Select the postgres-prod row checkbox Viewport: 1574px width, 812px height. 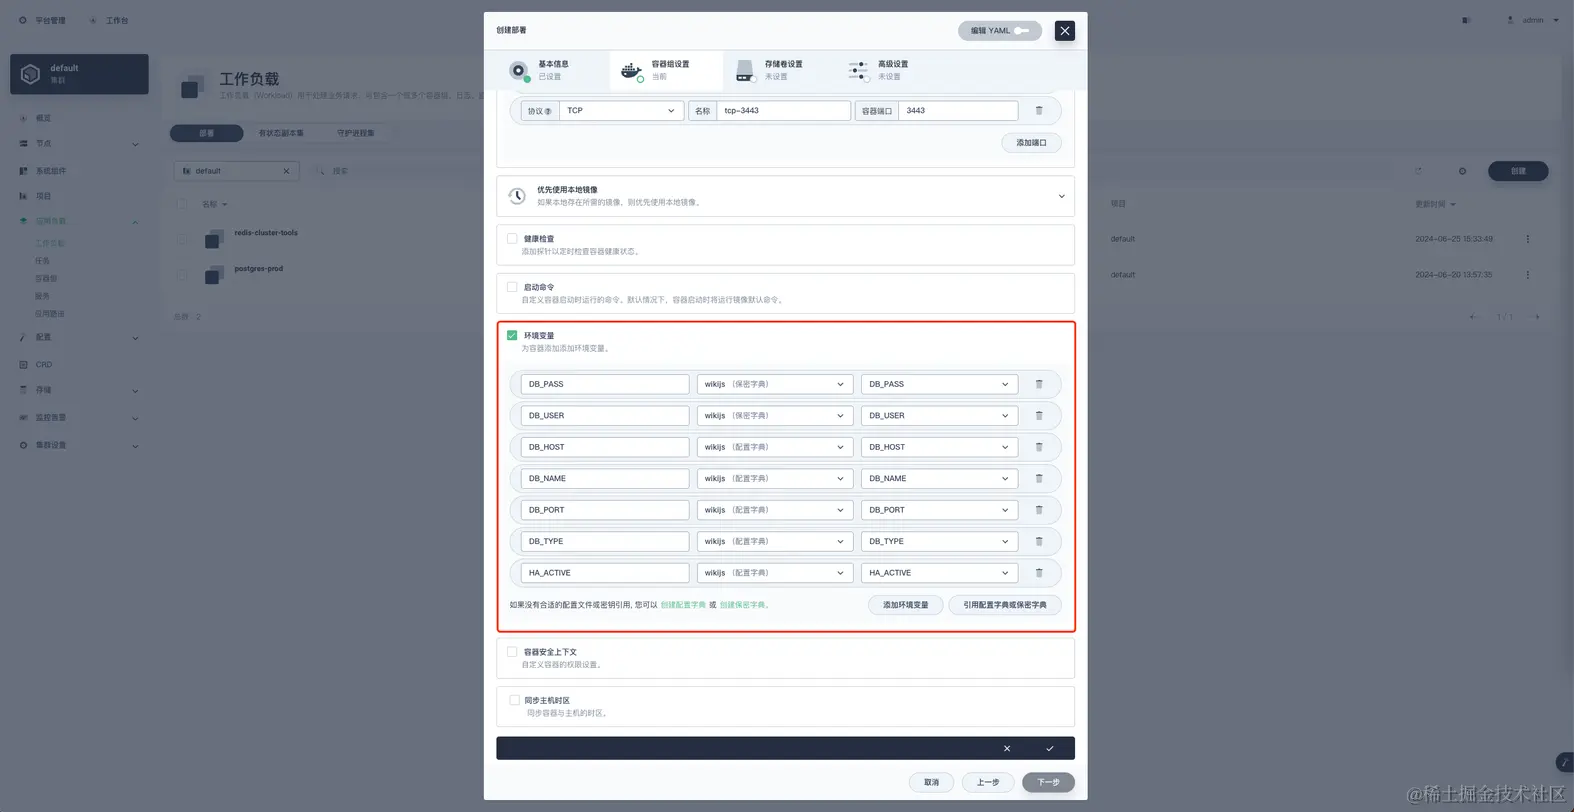182,275
